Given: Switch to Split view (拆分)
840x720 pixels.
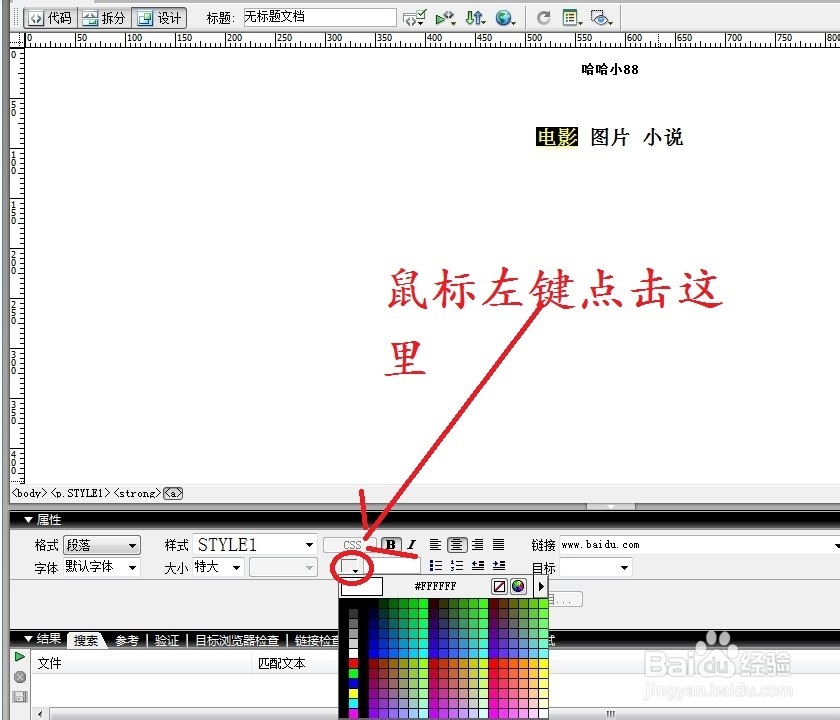Looking at the screenshot, I should pos(104,18).
